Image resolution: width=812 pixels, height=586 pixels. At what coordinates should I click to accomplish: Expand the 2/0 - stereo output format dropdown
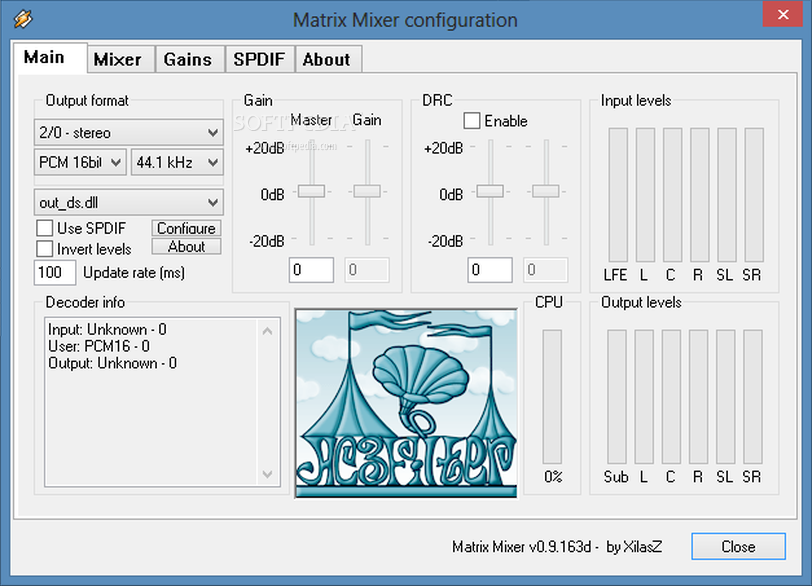[x=129, y=133]
